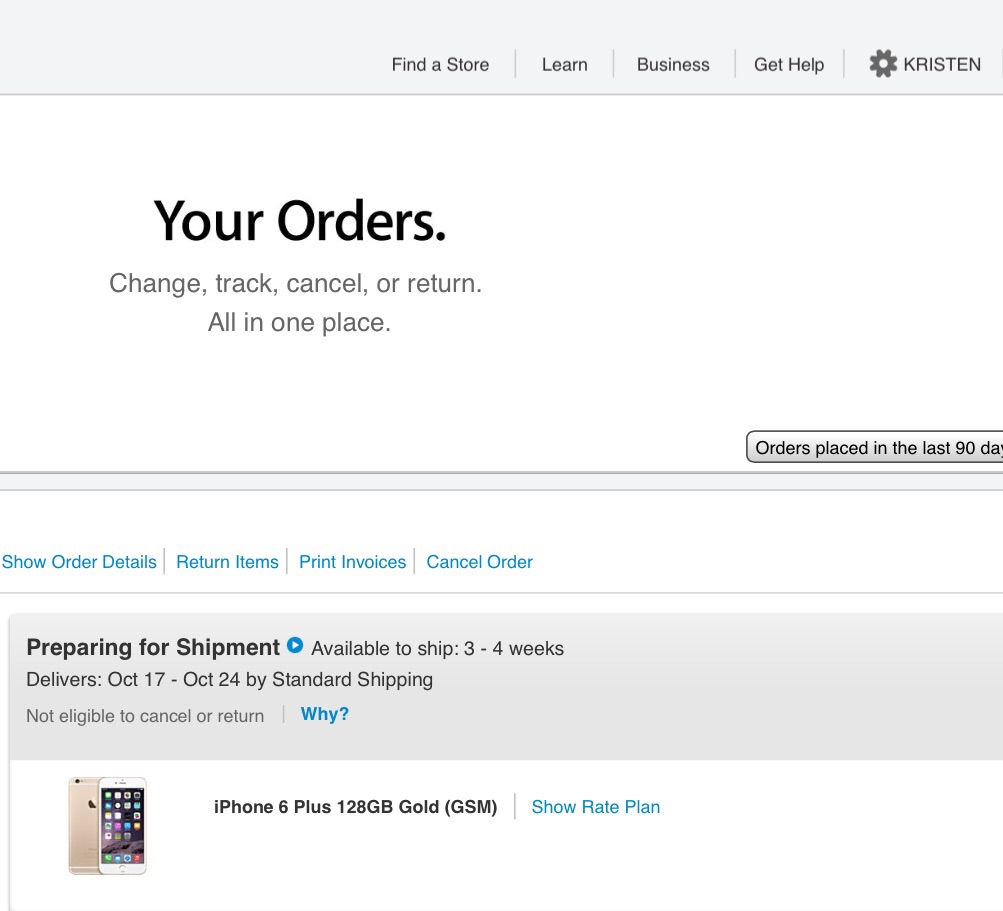Select Business in the top navigation
This screenshot has height=911, width=1003.
tap(673, 65)
